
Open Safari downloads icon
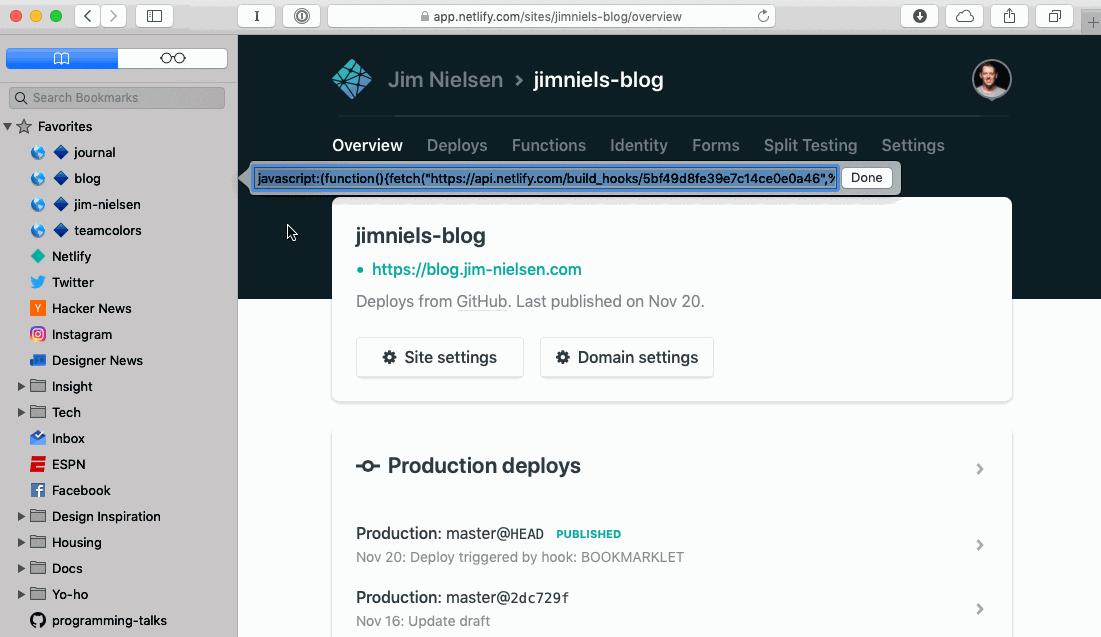point(920,16)
